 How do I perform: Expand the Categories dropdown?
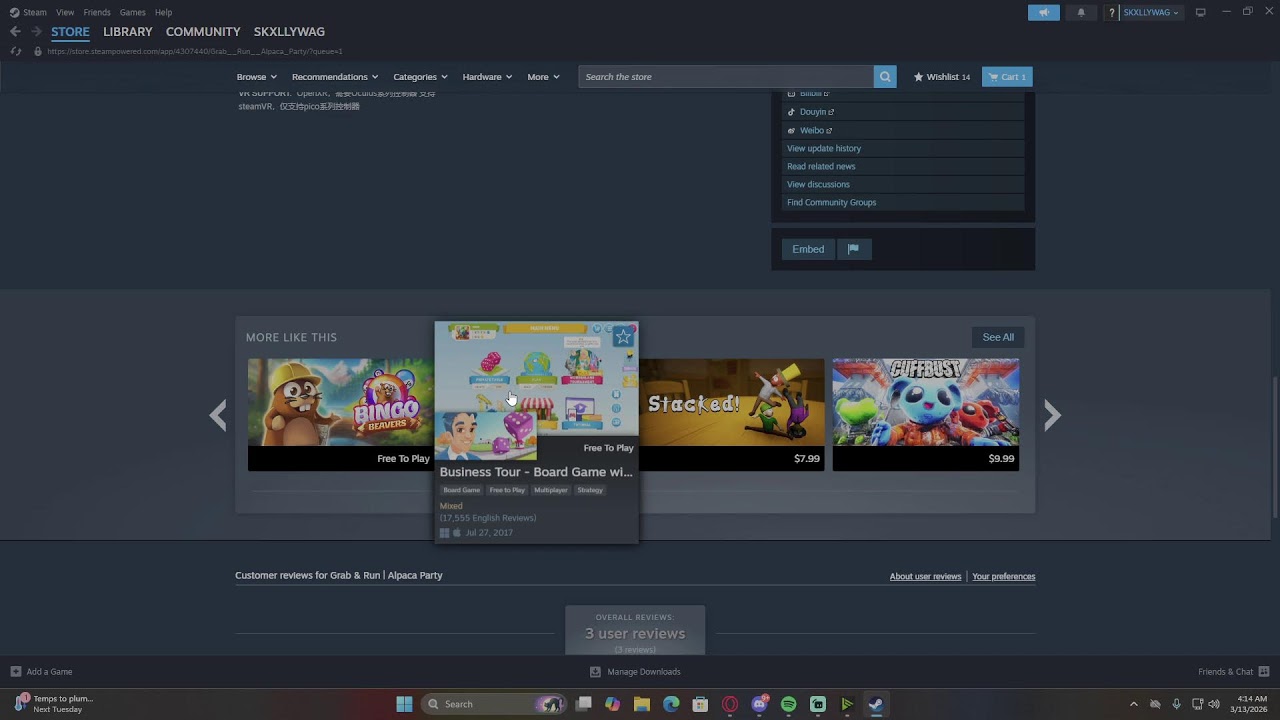(420, 77)
